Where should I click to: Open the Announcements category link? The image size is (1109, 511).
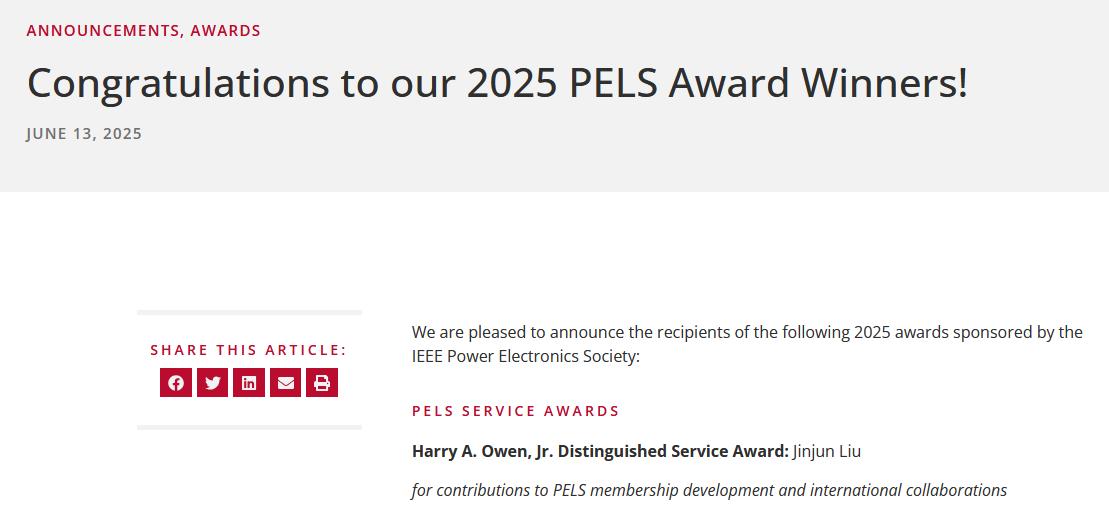point(102,31)
